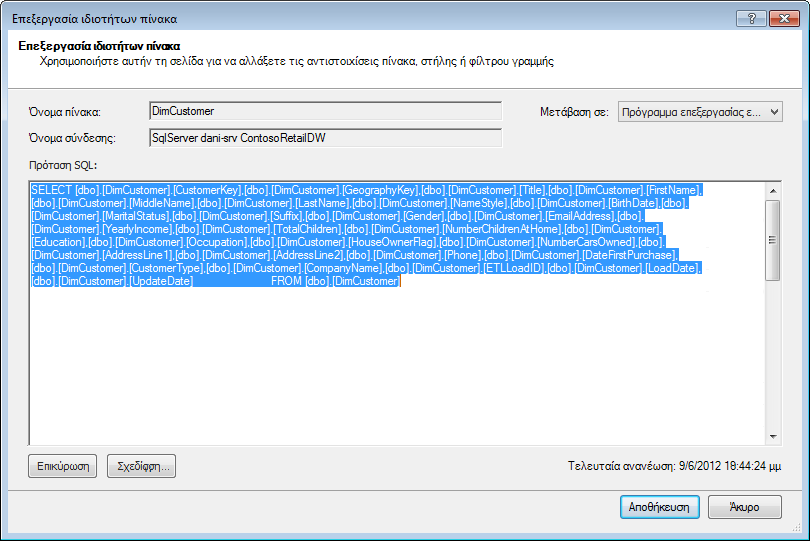Screen dimensions: 810x541
Task: Close the table properties dialog
Action: [x=784, y=19]
